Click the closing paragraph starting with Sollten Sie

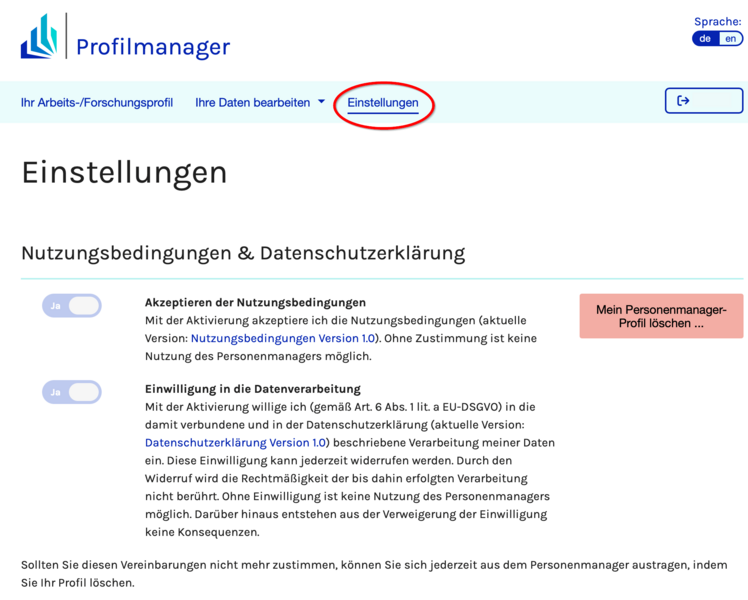pos(374,573)
